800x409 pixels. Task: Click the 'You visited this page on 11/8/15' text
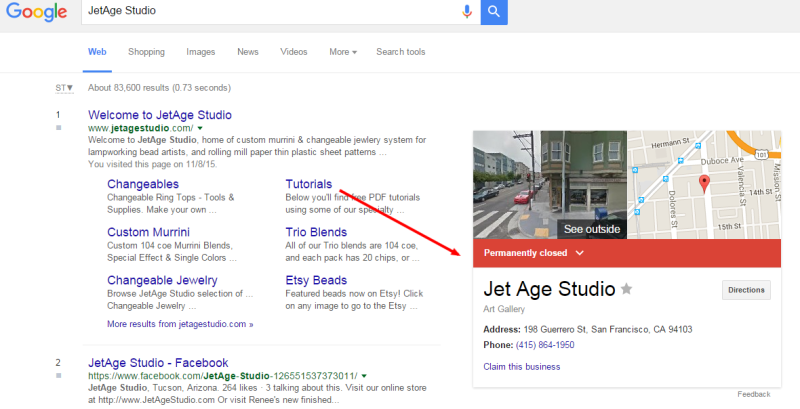coord(152,164)
